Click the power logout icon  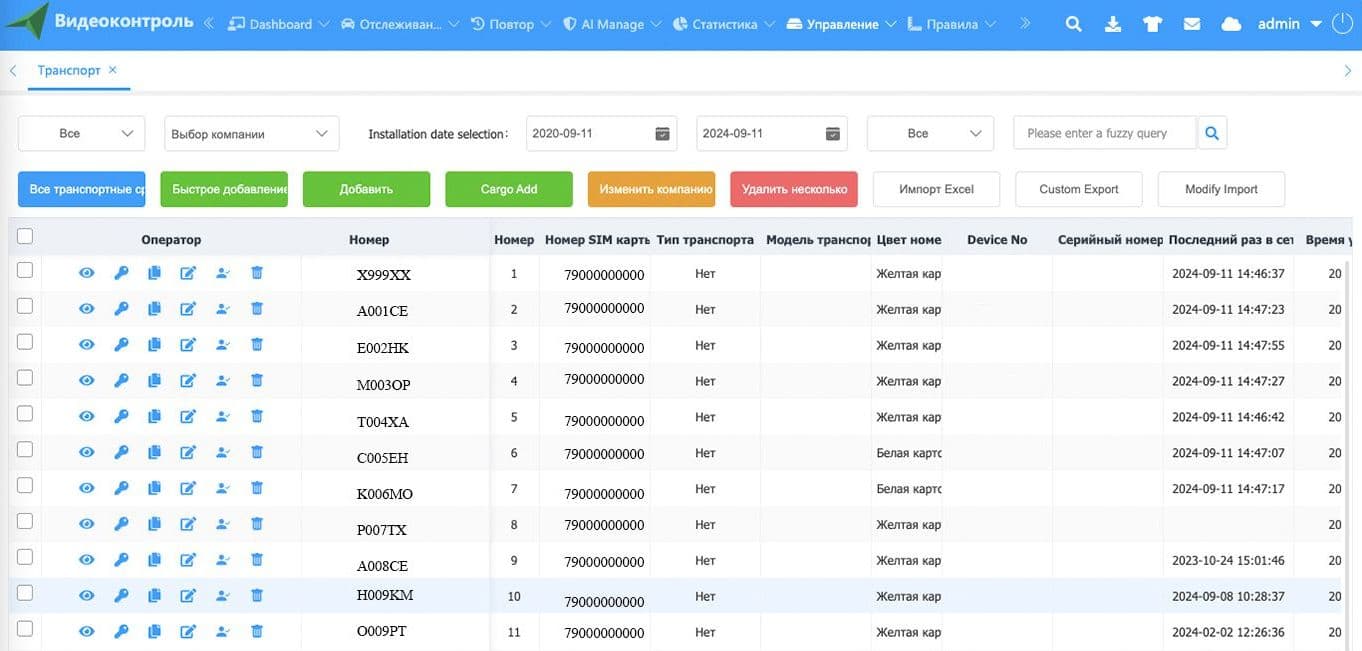tap(1342, 24)
